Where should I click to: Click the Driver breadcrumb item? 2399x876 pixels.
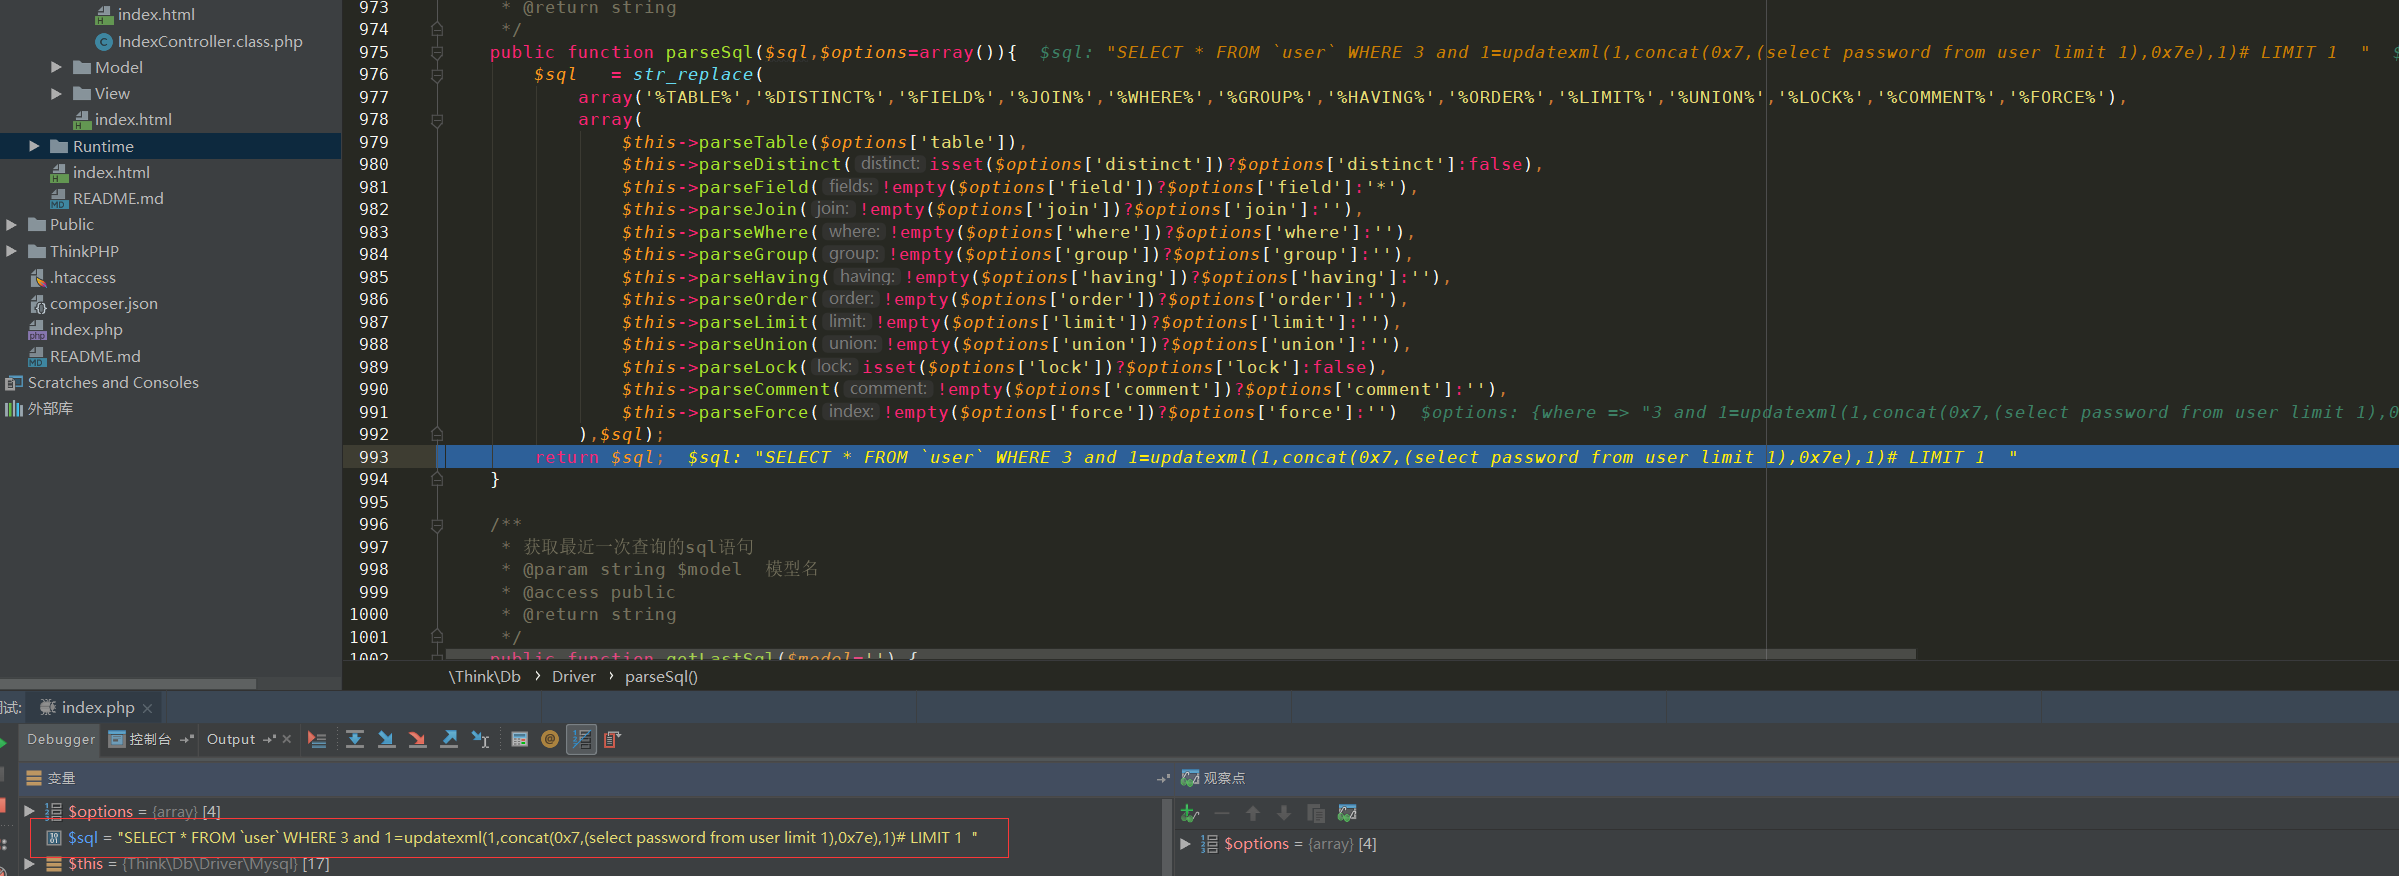click(x=574, y=677)
